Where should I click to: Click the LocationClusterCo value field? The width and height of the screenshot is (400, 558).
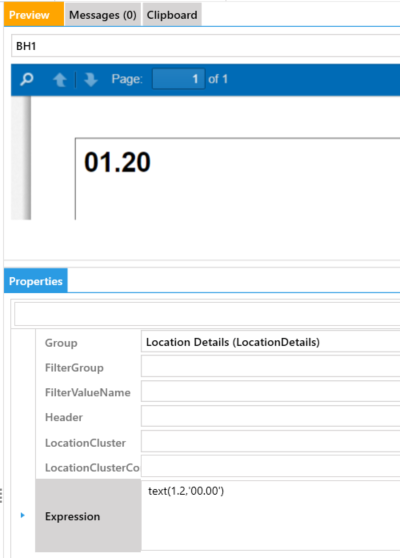click(270, 466)
